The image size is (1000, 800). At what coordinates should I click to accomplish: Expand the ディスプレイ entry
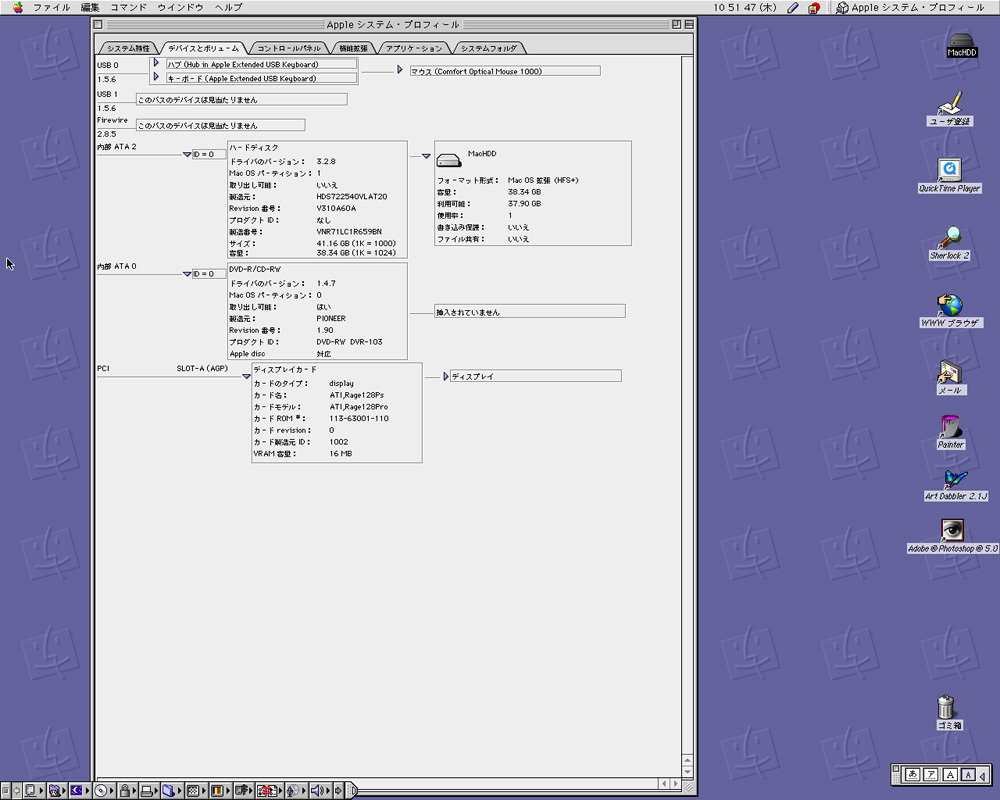[446, 377]
